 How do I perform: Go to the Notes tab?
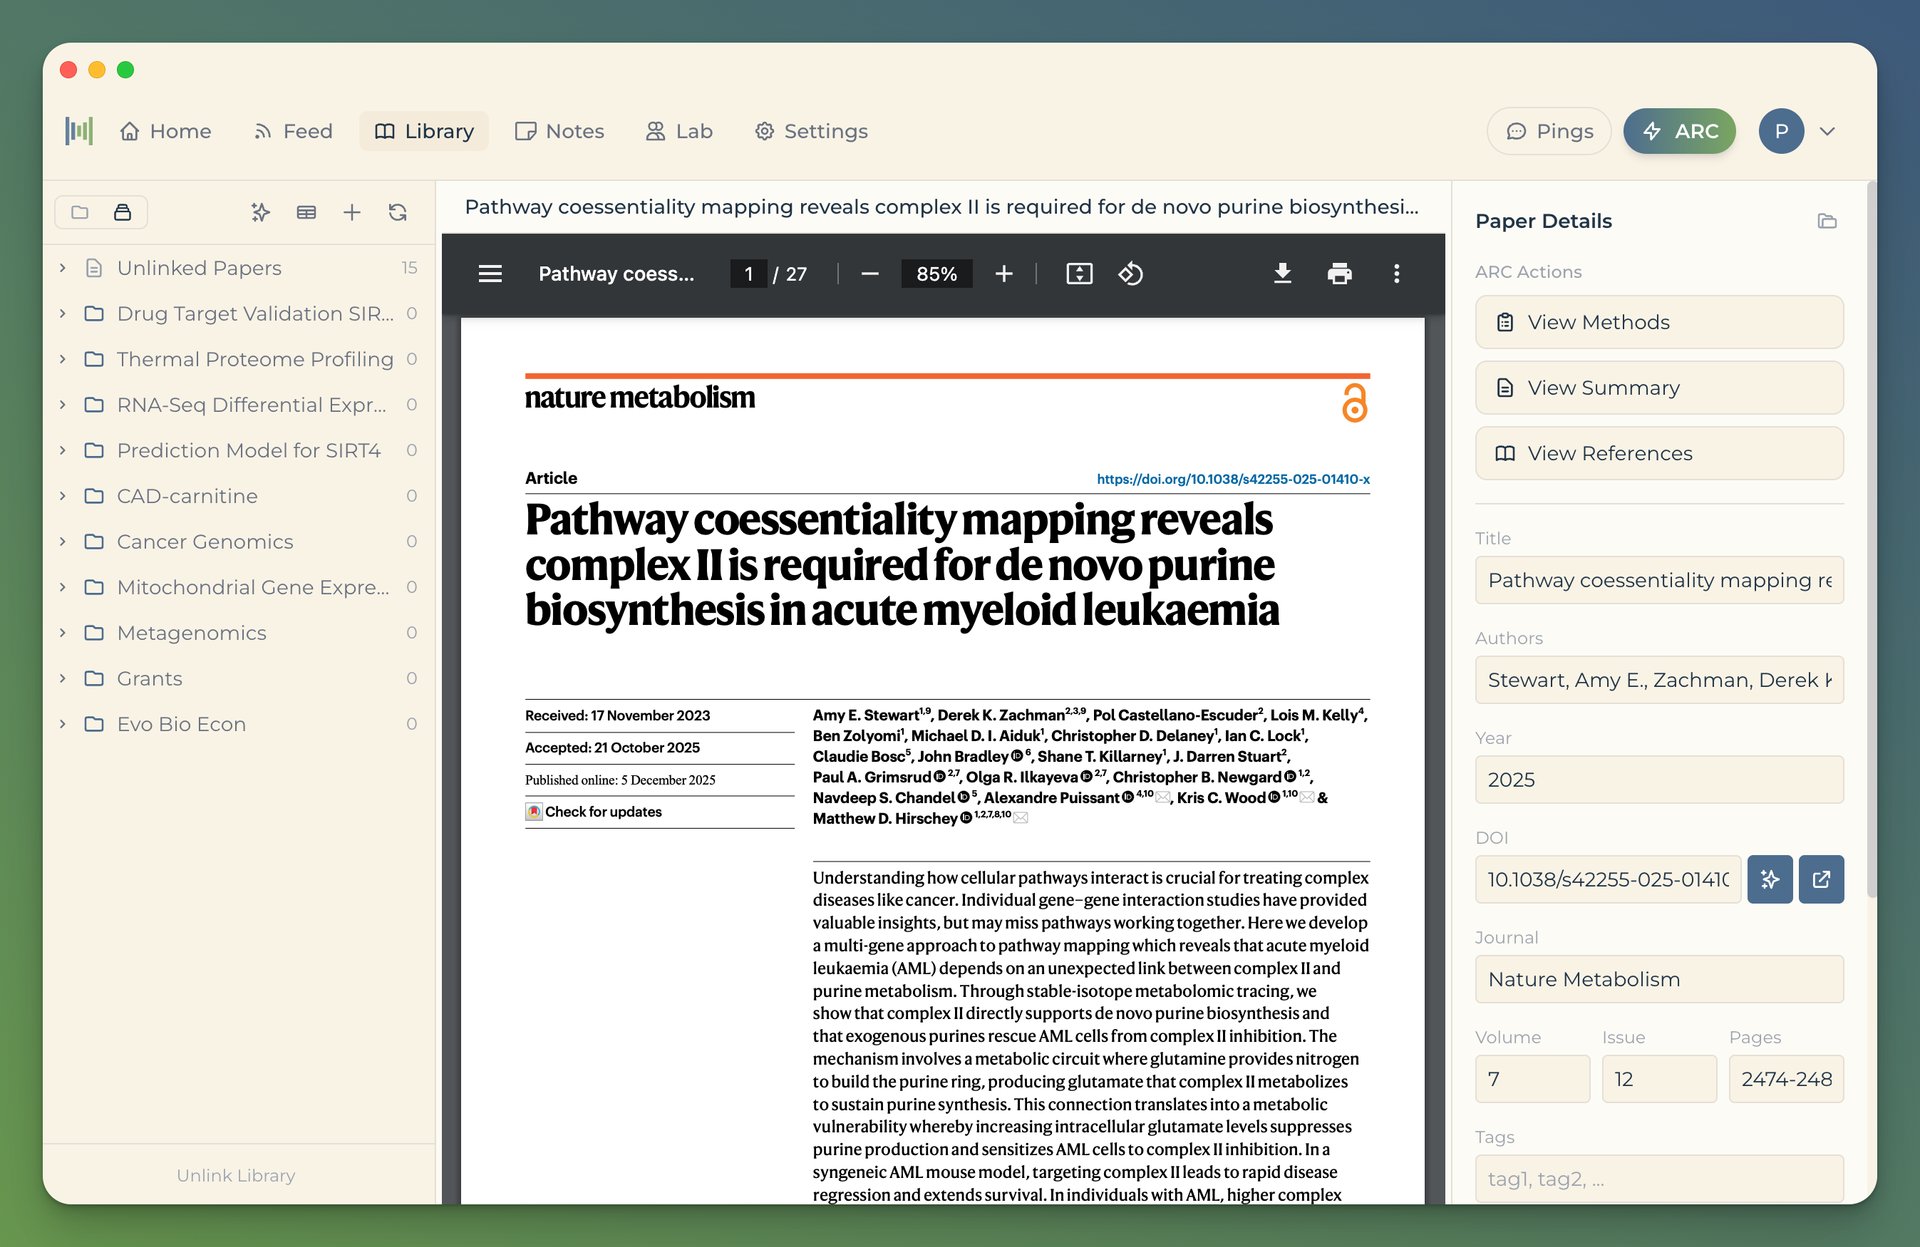tap(560, 131)
